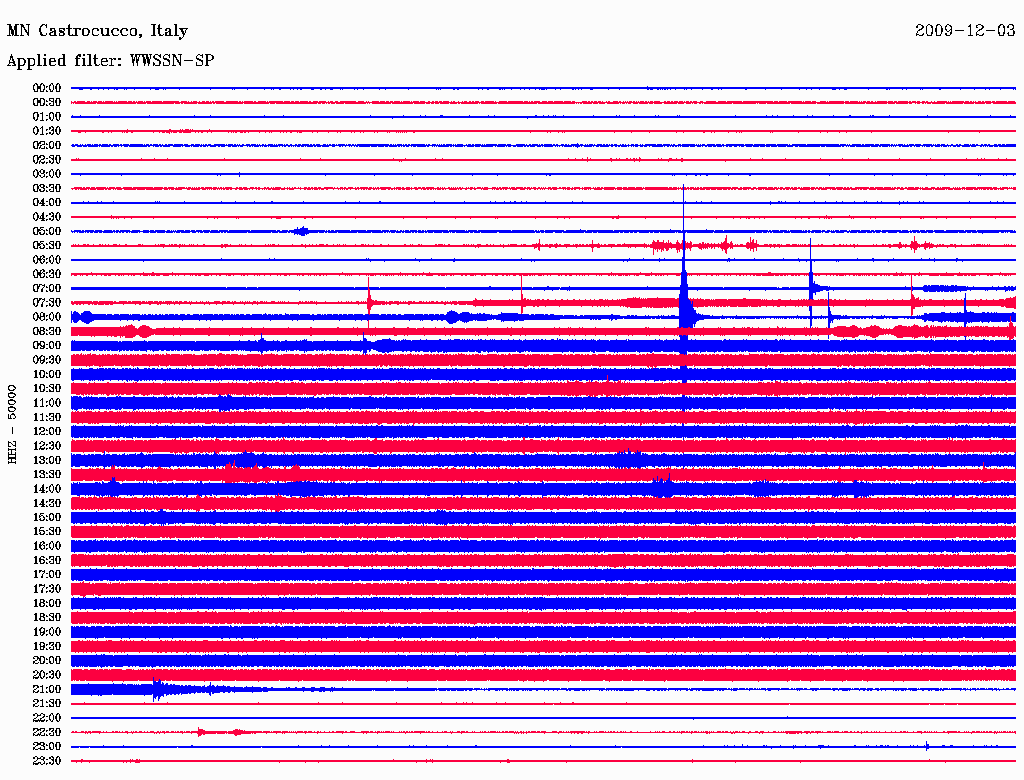
Task: Click the station title "MN Castrocucco, Italy"
Action: [97, 31]
